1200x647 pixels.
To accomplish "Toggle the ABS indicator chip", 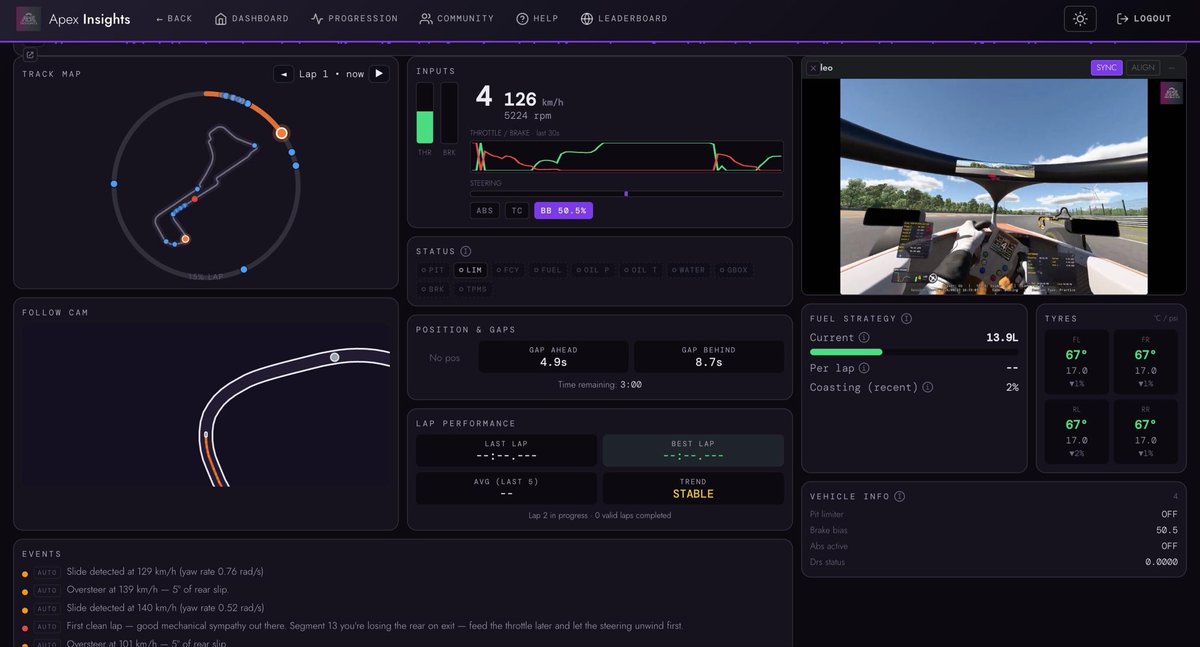I will coord(484,211).
